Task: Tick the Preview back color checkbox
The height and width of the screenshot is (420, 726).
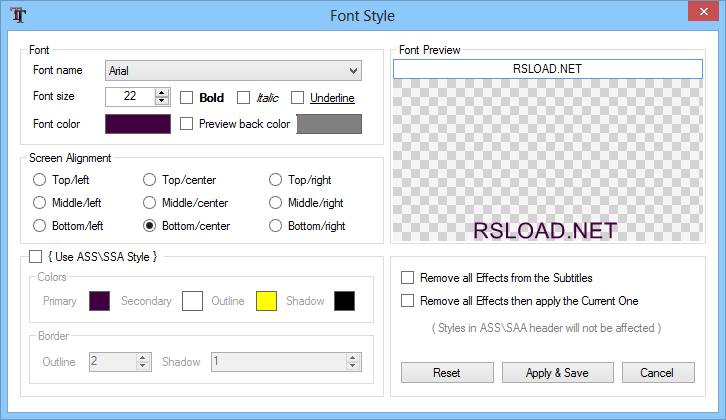Action: point(187,124)
